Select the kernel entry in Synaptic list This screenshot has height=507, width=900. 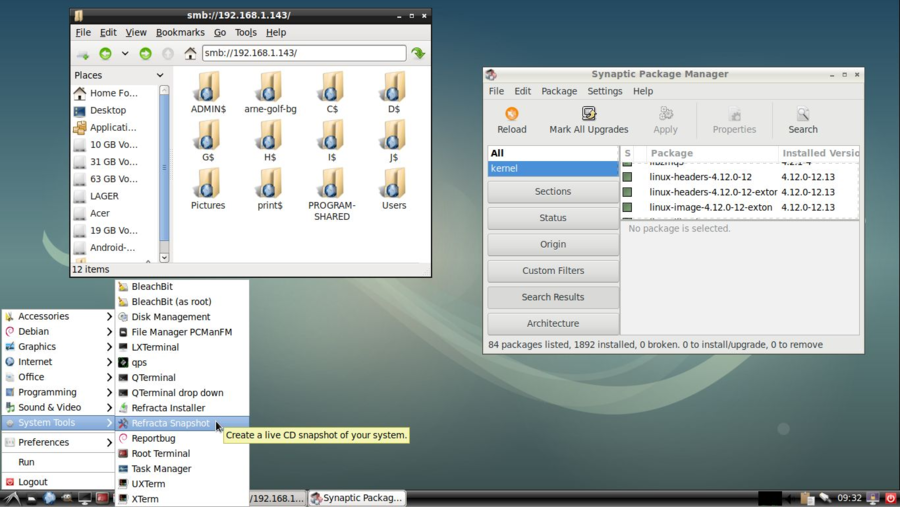pos(553,169)
